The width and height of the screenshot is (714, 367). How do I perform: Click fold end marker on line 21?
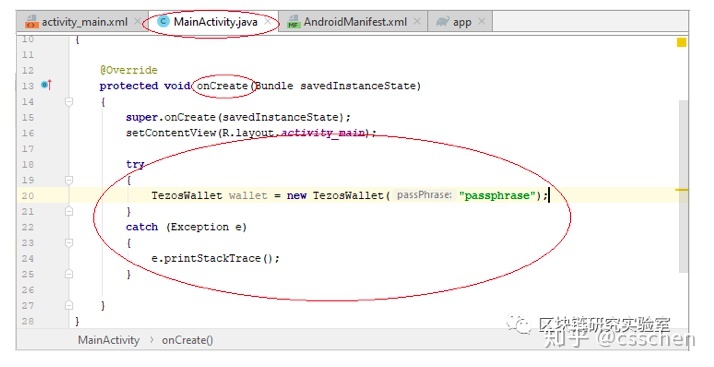pos(69,211)
